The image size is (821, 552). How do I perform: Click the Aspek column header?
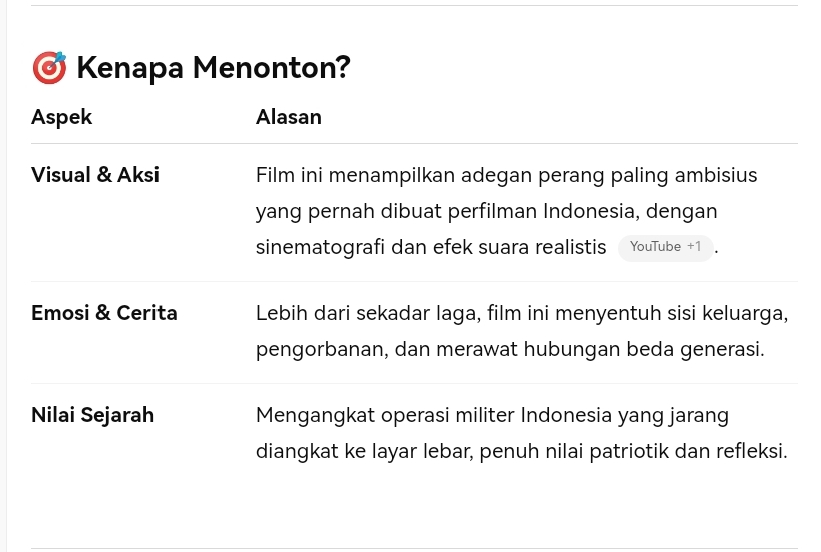click(61, 117)
